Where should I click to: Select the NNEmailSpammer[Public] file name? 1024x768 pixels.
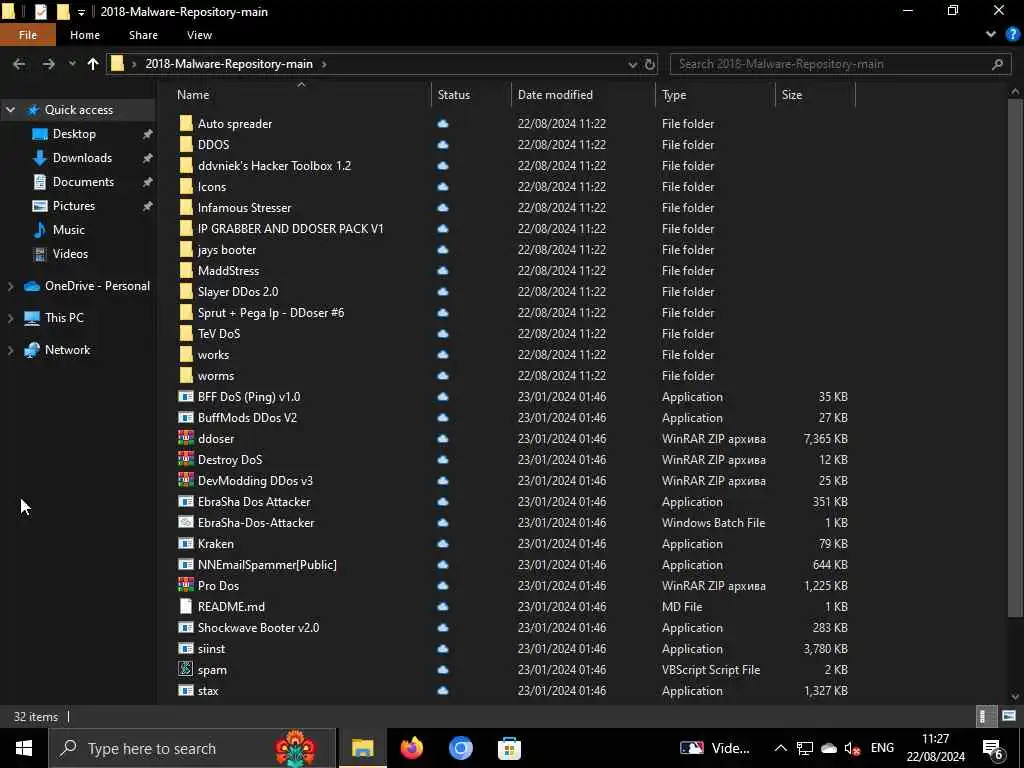pos(267,564)
